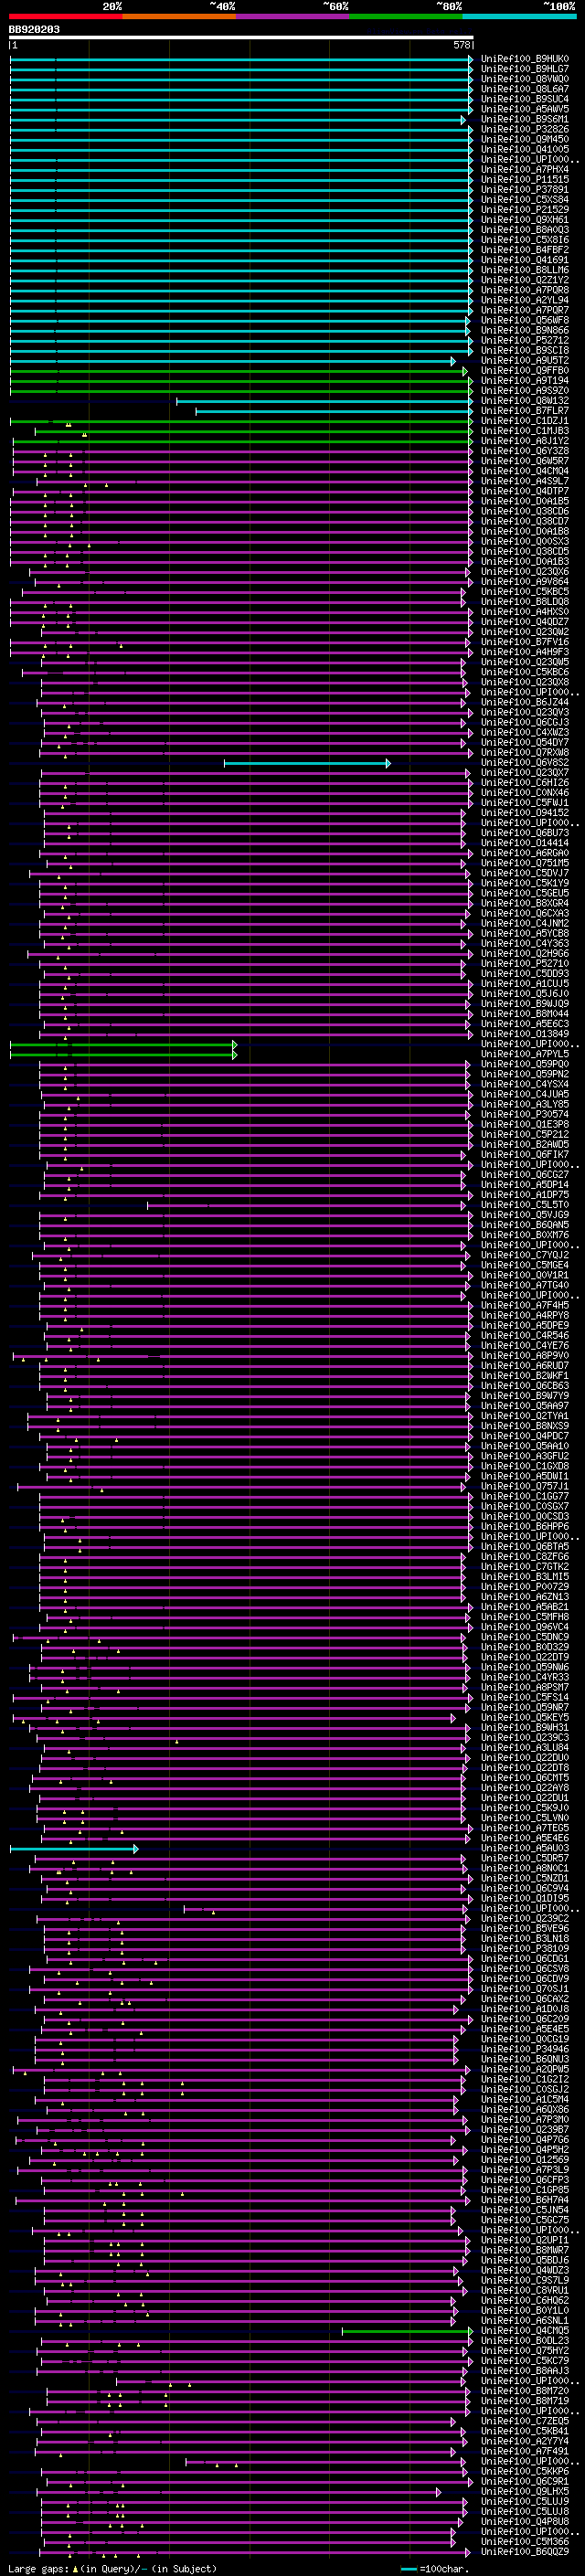Click hit label UniRef100_A7PYL5
The height and width of the screenshot is (2576, 585).
click(525, 1054)
